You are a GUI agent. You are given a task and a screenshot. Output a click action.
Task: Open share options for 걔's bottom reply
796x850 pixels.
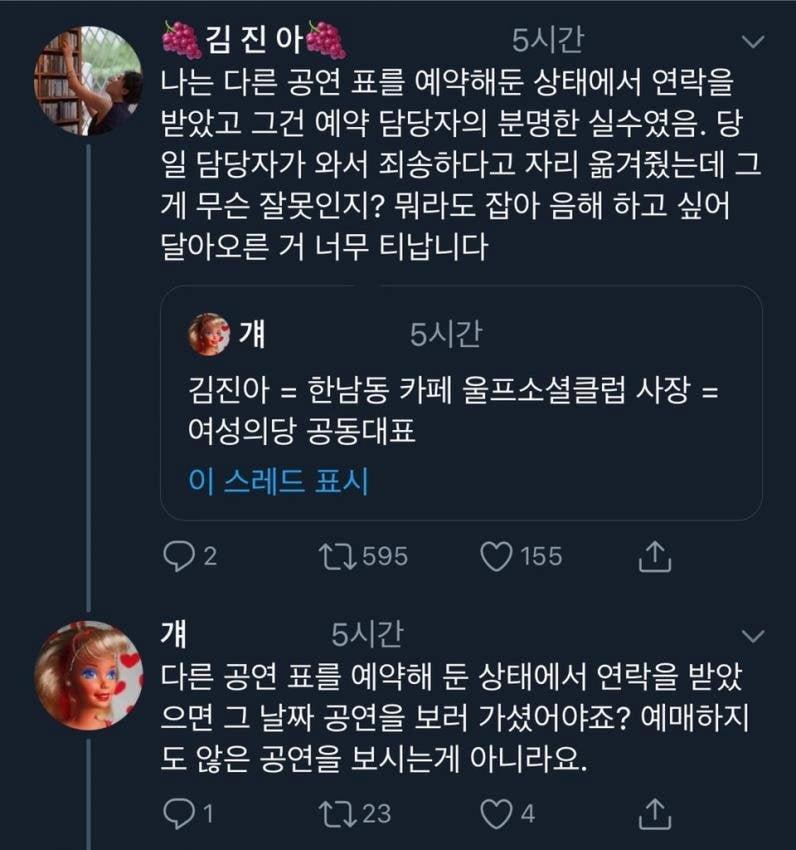[x=652, y=813]
